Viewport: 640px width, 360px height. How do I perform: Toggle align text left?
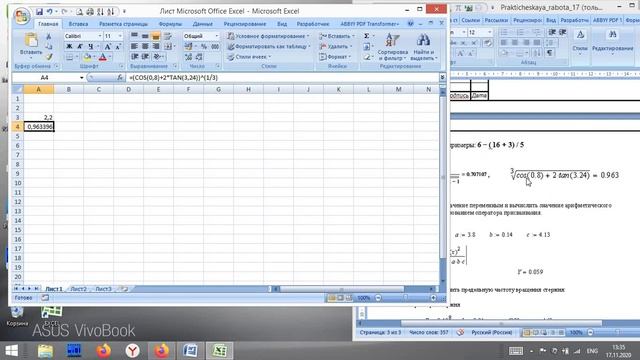(x=134, y=47)
